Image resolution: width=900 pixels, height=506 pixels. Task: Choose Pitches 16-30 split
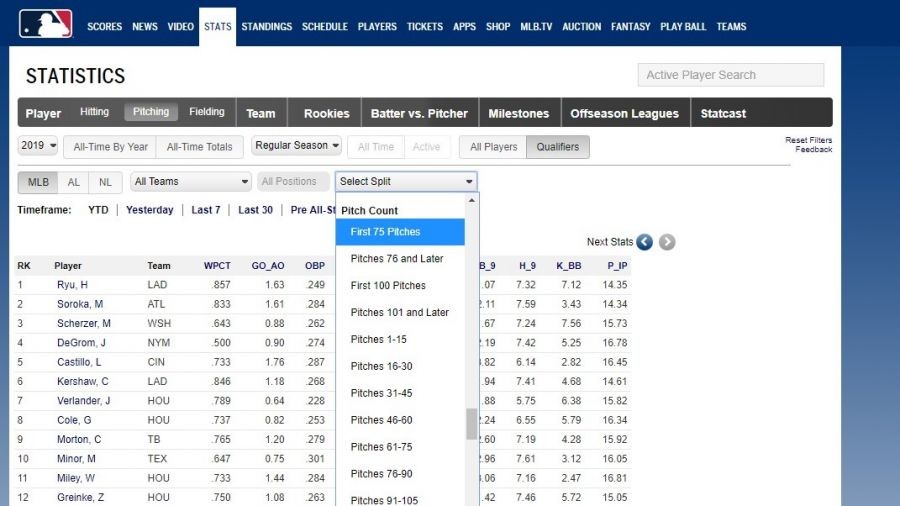click(x=400, y=367)
